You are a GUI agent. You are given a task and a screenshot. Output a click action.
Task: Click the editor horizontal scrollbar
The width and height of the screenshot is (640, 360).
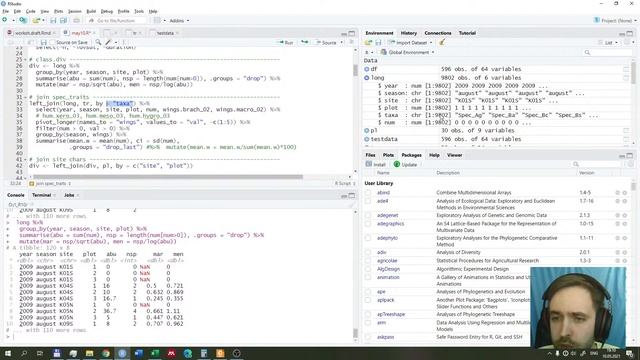(x=168, y=177)
